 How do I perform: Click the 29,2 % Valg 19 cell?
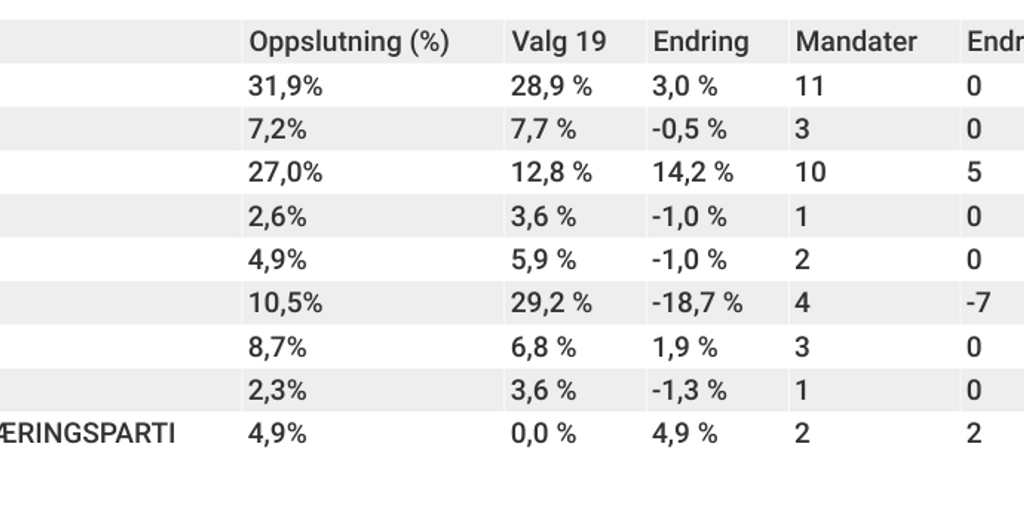[x=551, y=303]
